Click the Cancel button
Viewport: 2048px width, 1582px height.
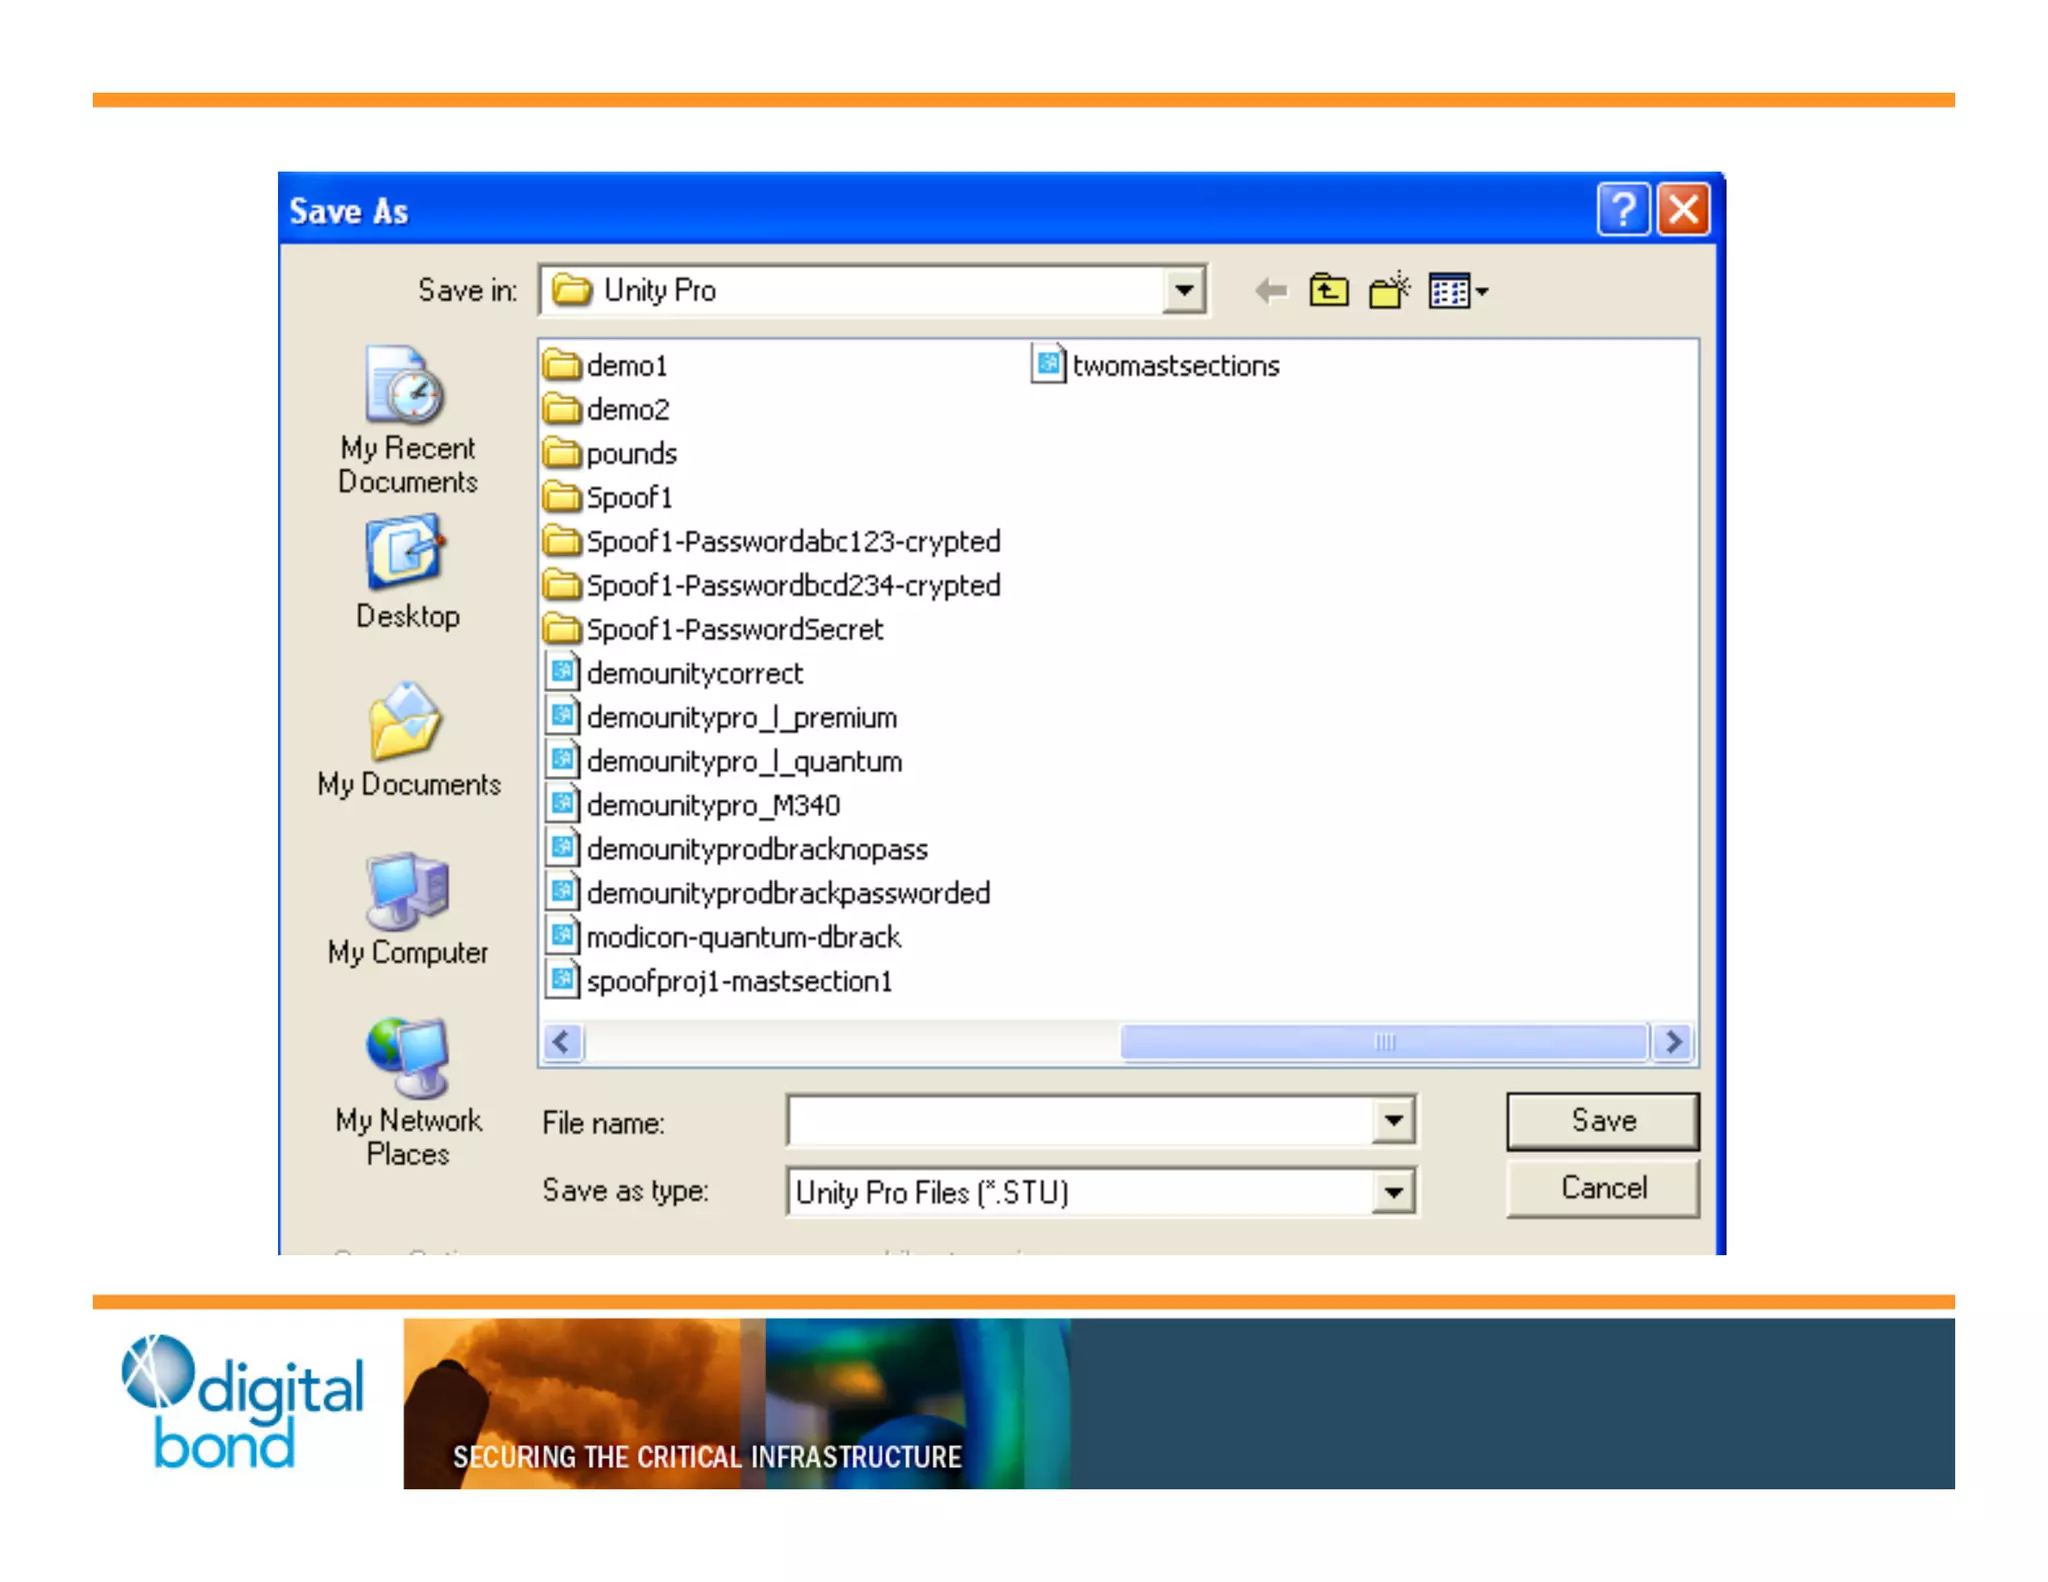[x=1602, y=1188]
